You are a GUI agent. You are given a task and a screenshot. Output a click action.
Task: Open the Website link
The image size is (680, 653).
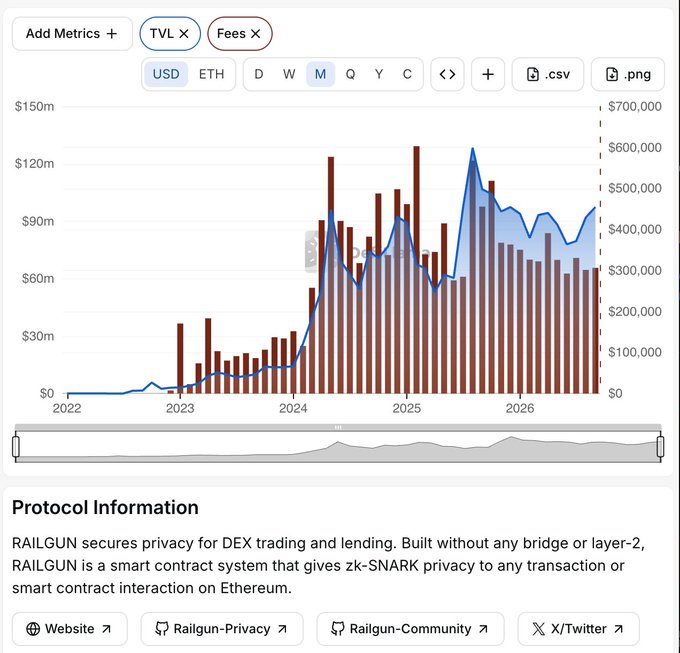tap(70, 629)
